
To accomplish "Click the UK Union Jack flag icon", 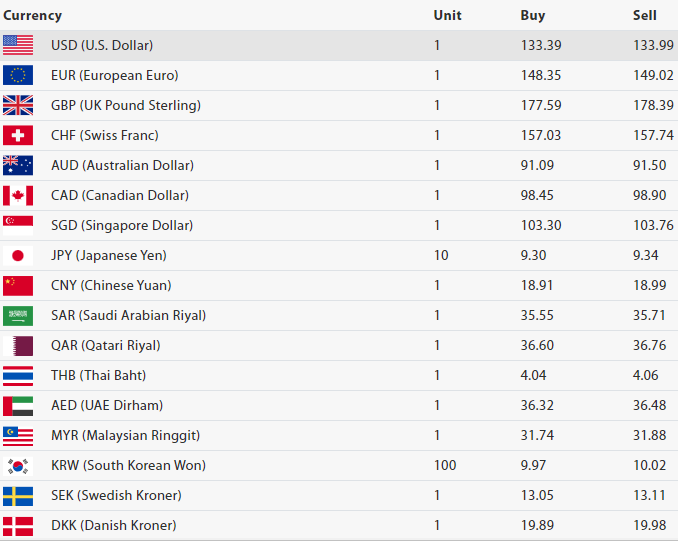I will point(18,105).
